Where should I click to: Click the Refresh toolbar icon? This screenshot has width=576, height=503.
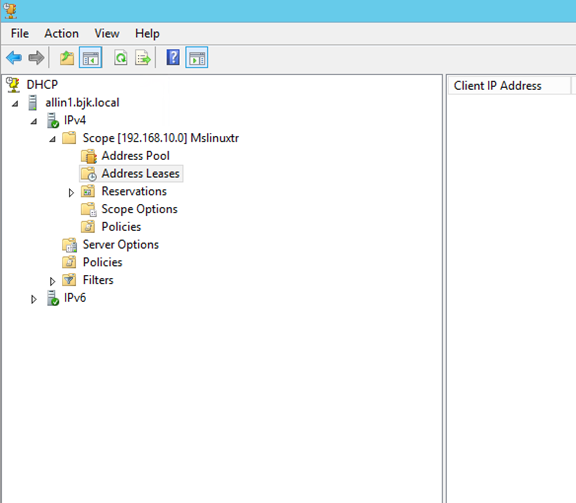click(120, 58)
